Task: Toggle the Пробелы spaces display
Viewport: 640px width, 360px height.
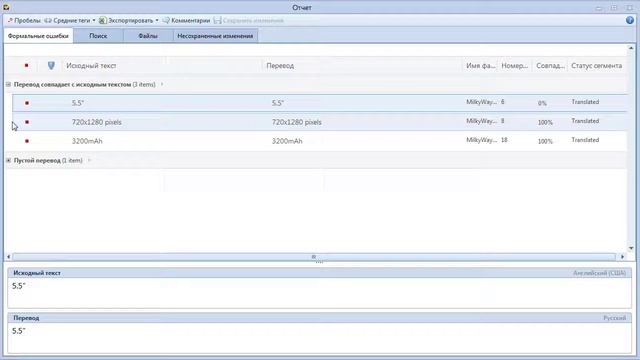Action: pos(24,20)
